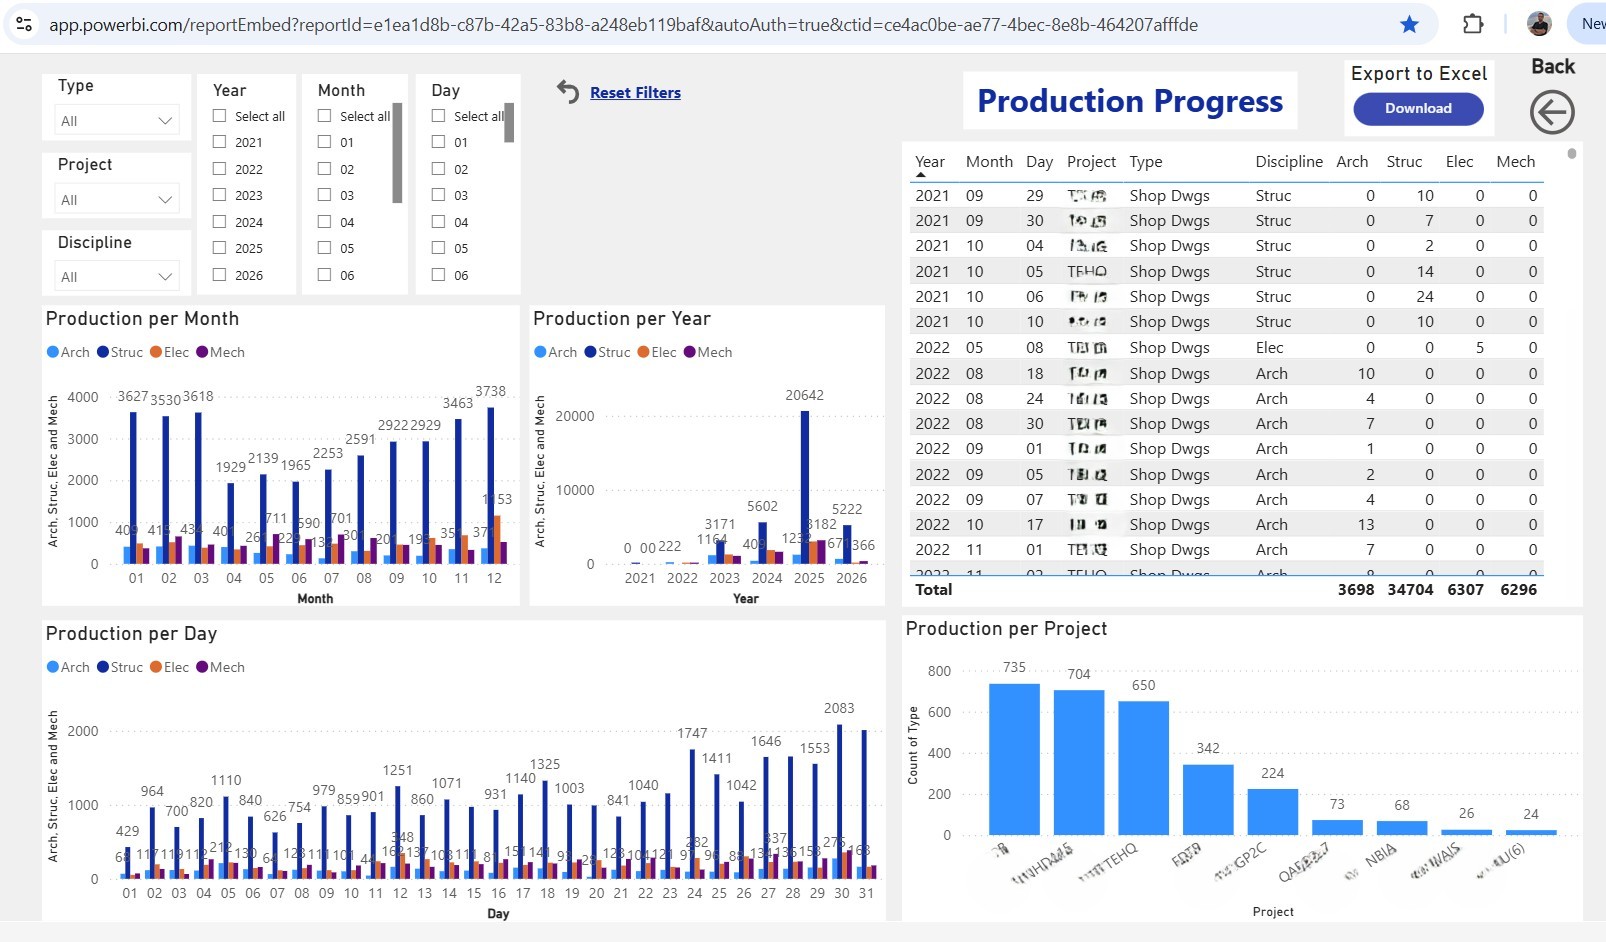Image resolution: width=1606 pixels, height=942 pixels.
Task: Check Month 03 in the Month filter
Action: click(323, 195)
